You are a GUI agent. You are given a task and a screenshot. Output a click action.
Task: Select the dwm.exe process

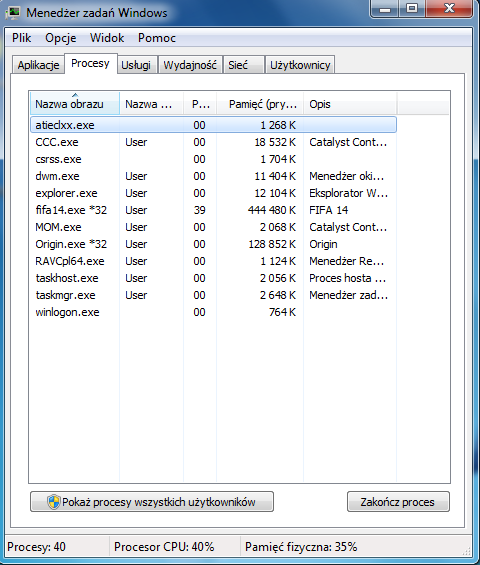(213, 176)
